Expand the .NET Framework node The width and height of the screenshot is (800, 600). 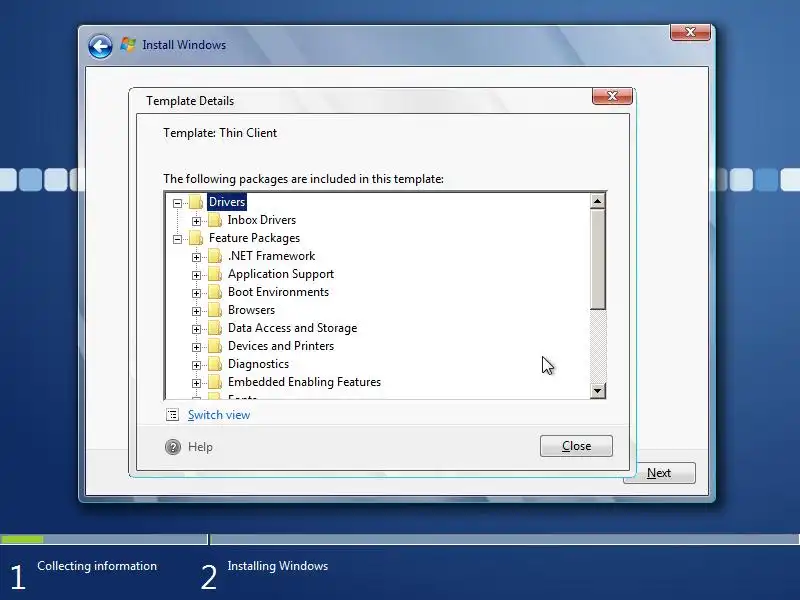(x=196, y=257)
